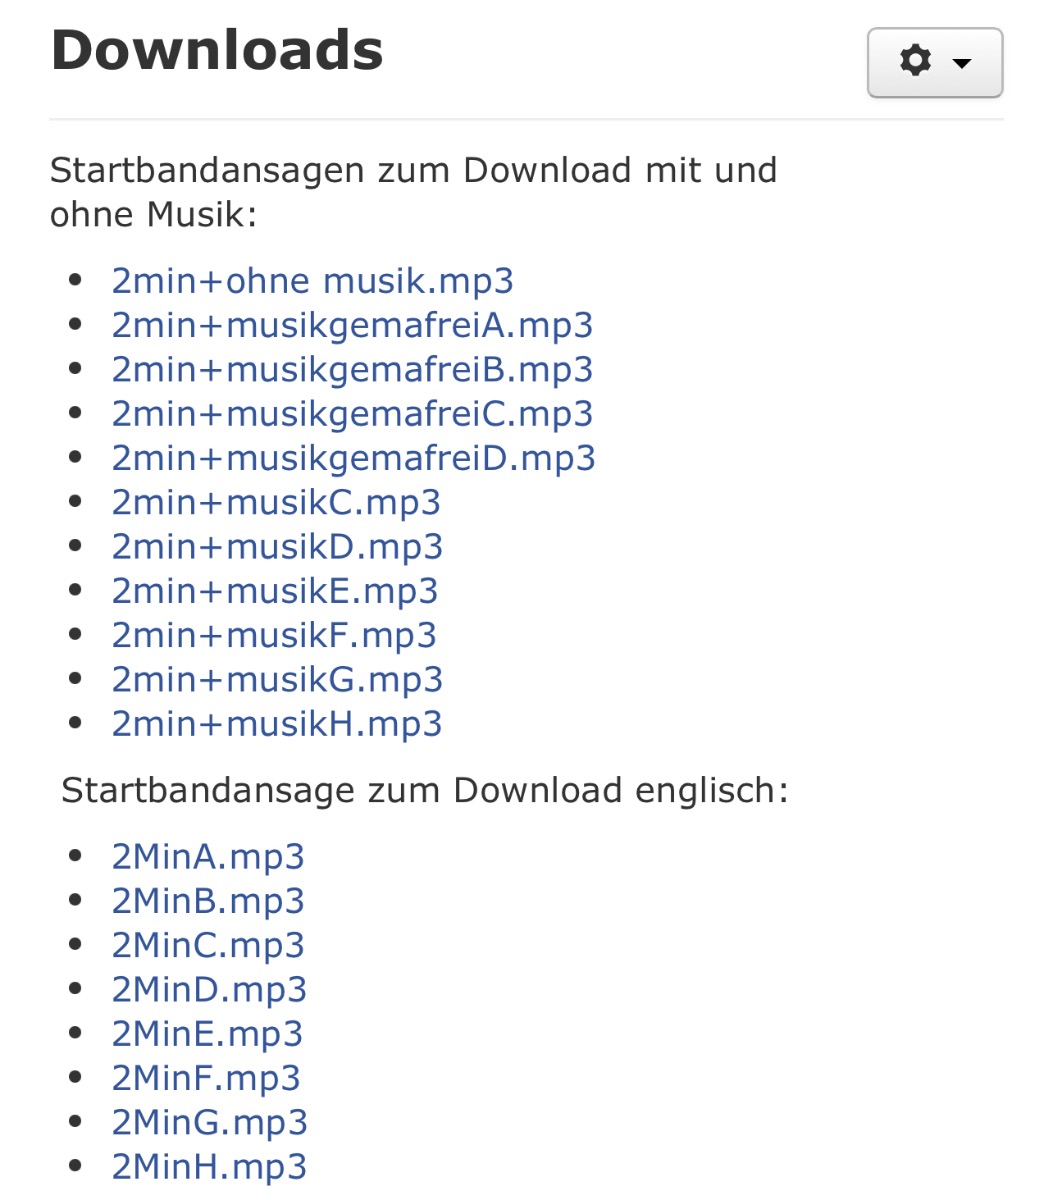Download the 2MinH.mp3 file
The width and height of the screenshot is (1053, 1200).
tap(209, 1167)
